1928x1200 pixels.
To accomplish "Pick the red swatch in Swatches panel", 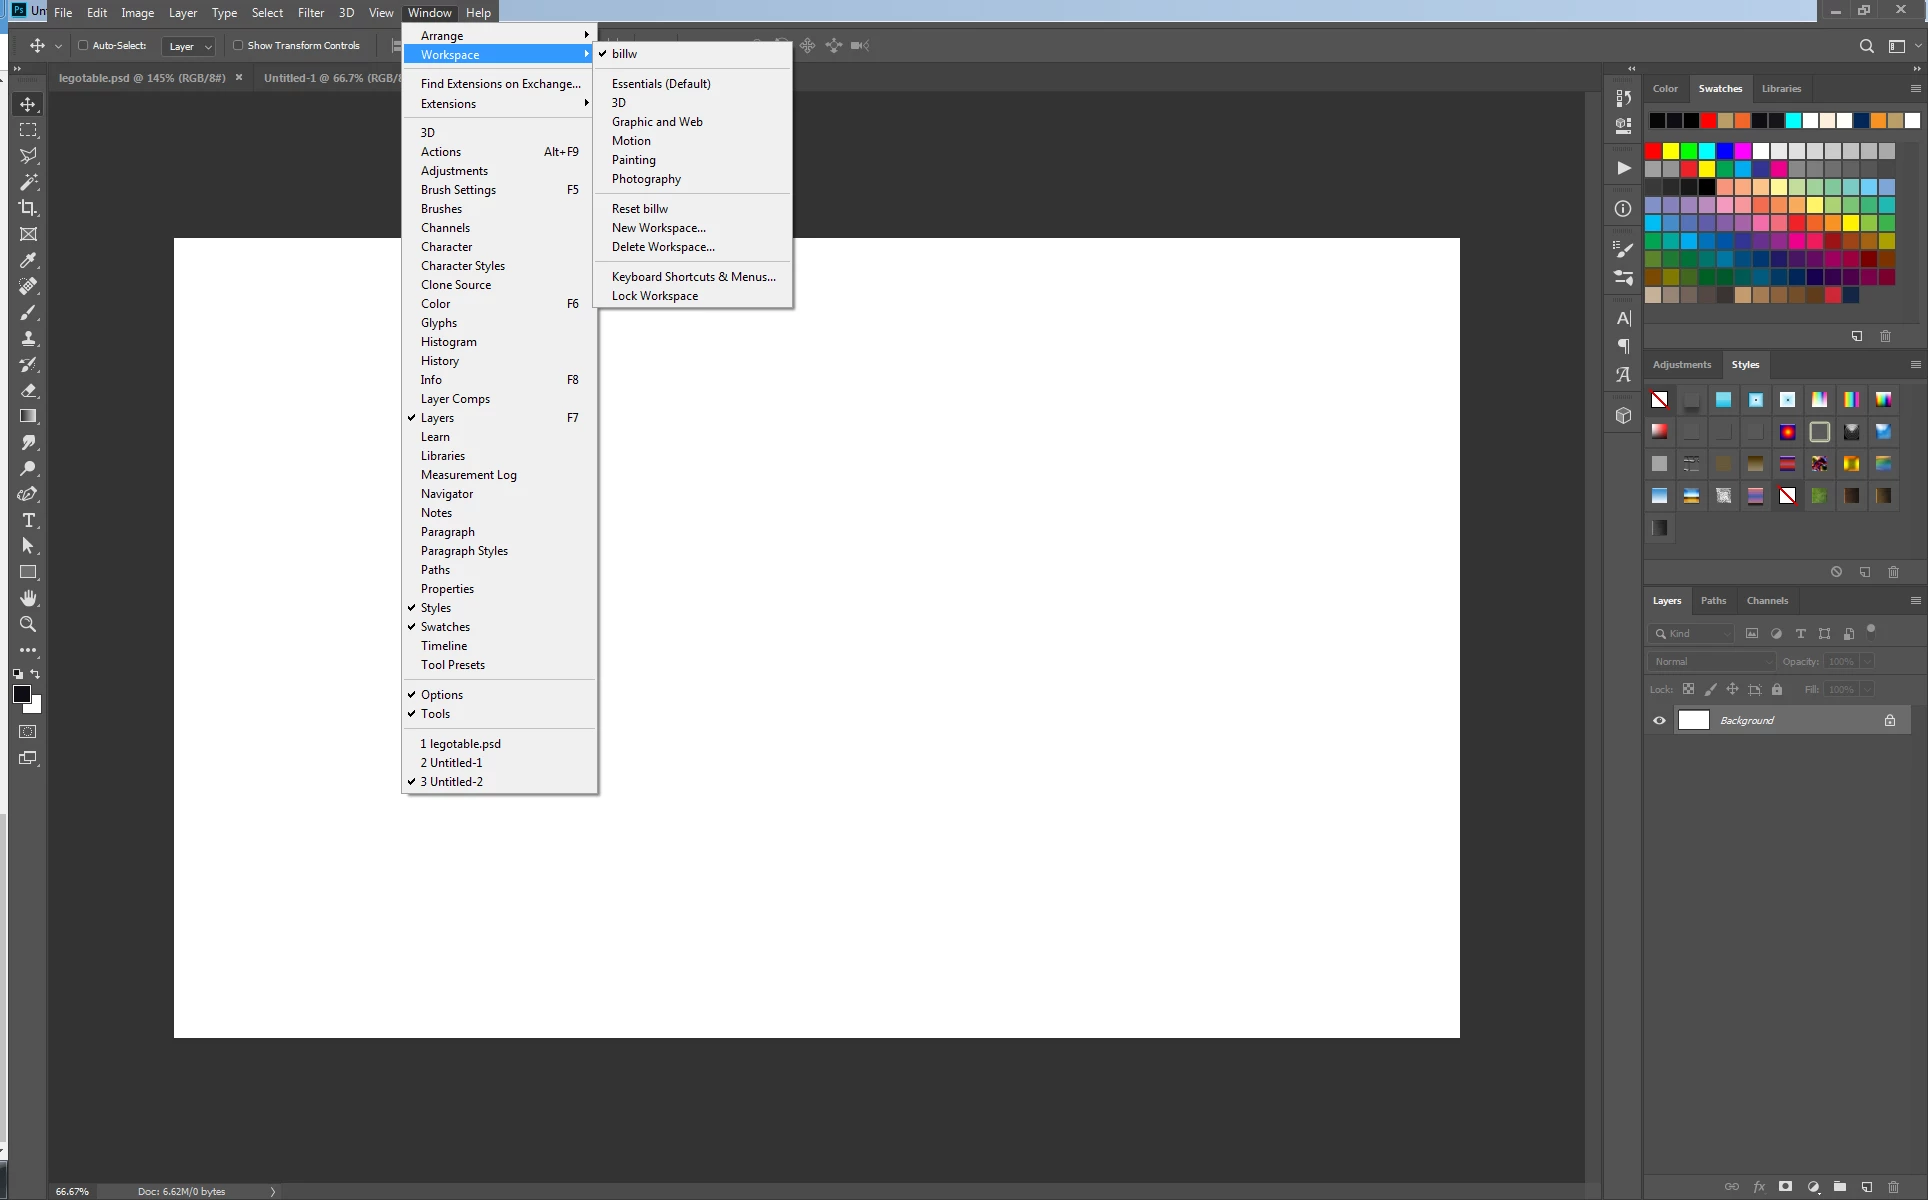I will click(x=1653, y=151).
